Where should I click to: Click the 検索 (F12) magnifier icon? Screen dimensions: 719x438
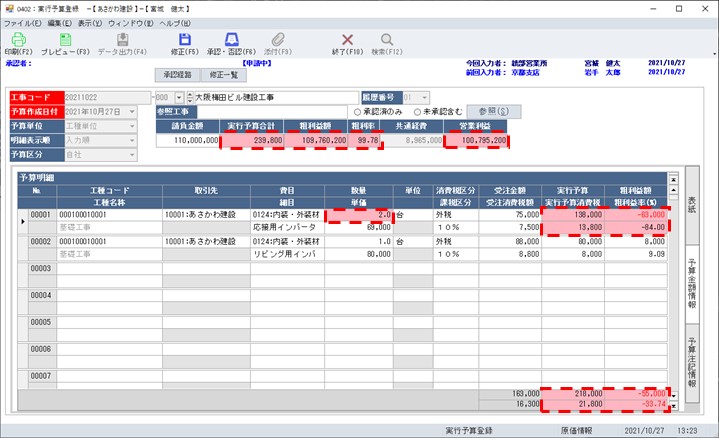(x=387, y=40)
